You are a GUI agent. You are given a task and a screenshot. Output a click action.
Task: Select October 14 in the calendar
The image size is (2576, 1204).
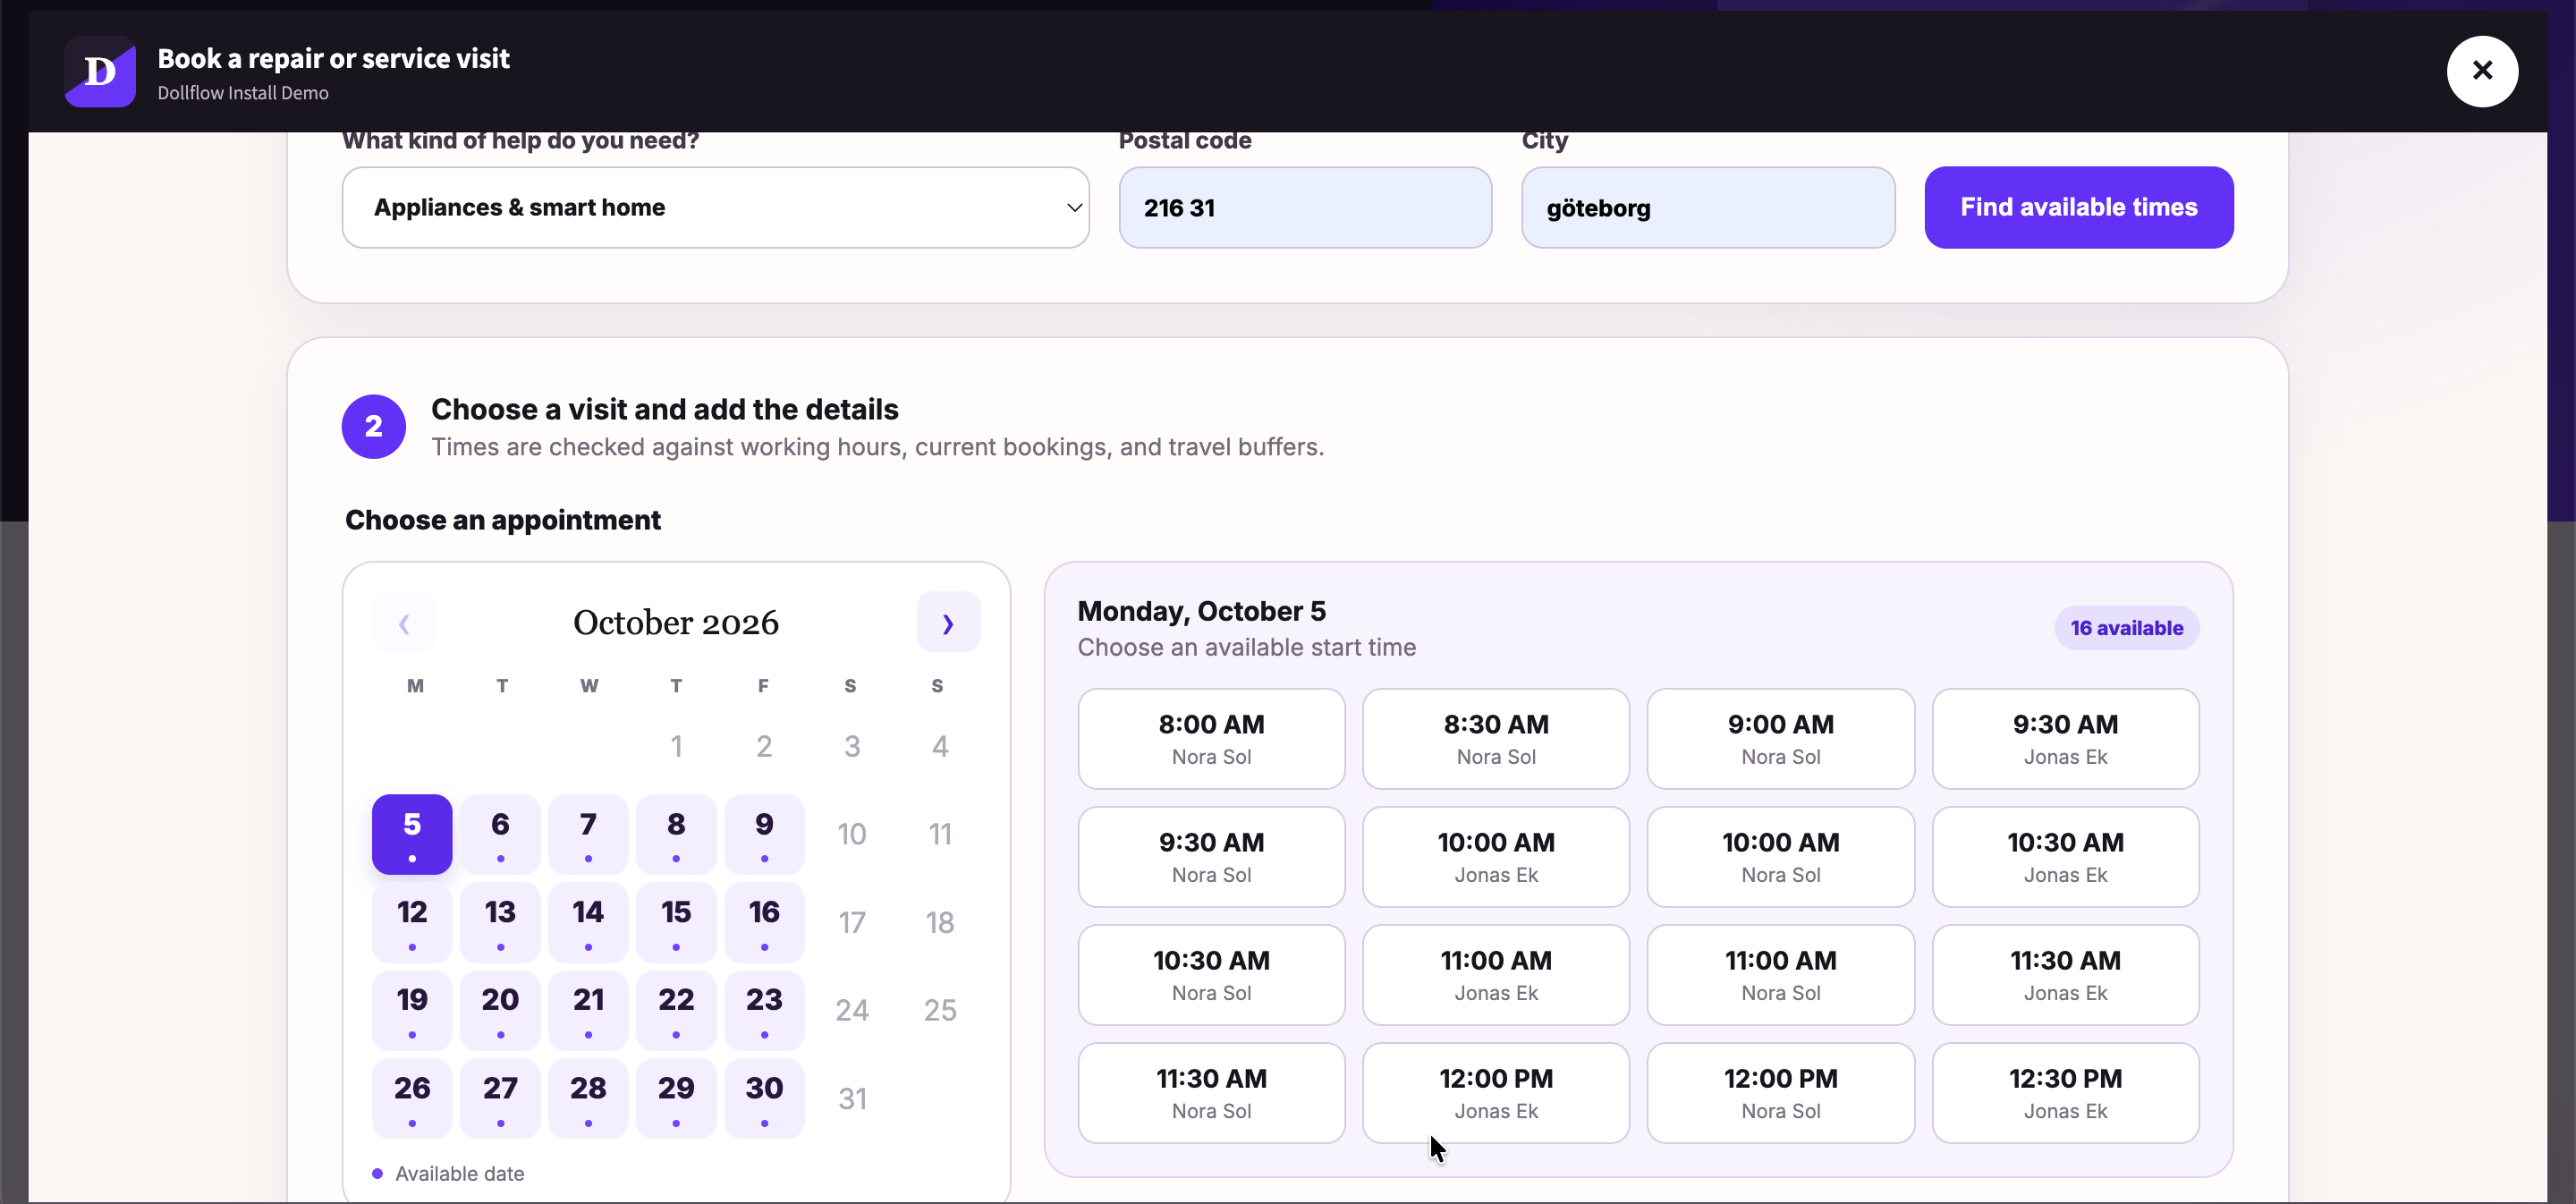(x=588, y=922)
